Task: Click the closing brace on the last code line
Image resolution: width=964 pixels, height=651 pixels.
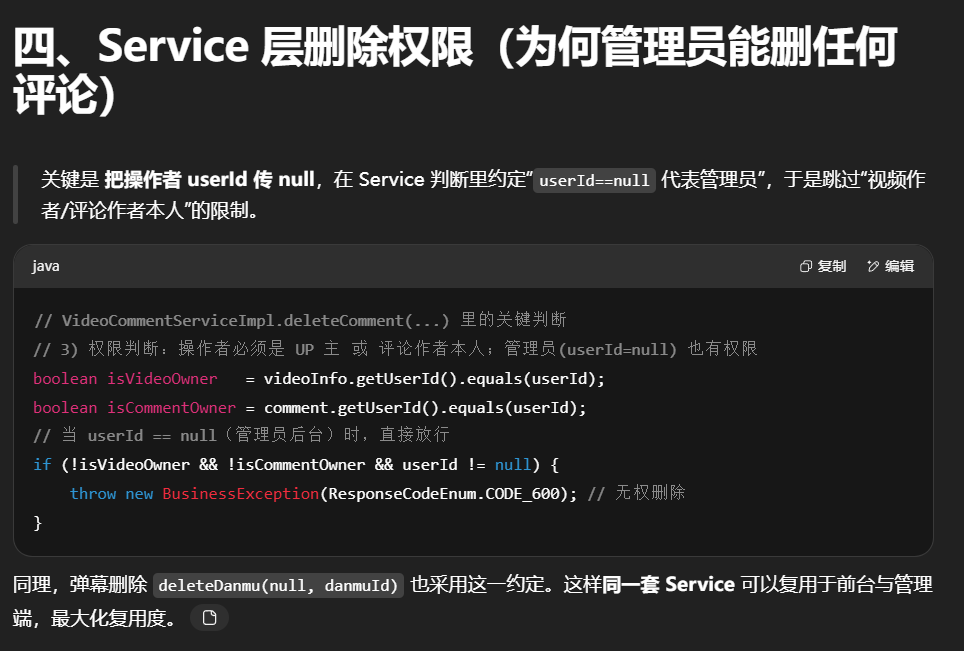Action: (38, 523)
